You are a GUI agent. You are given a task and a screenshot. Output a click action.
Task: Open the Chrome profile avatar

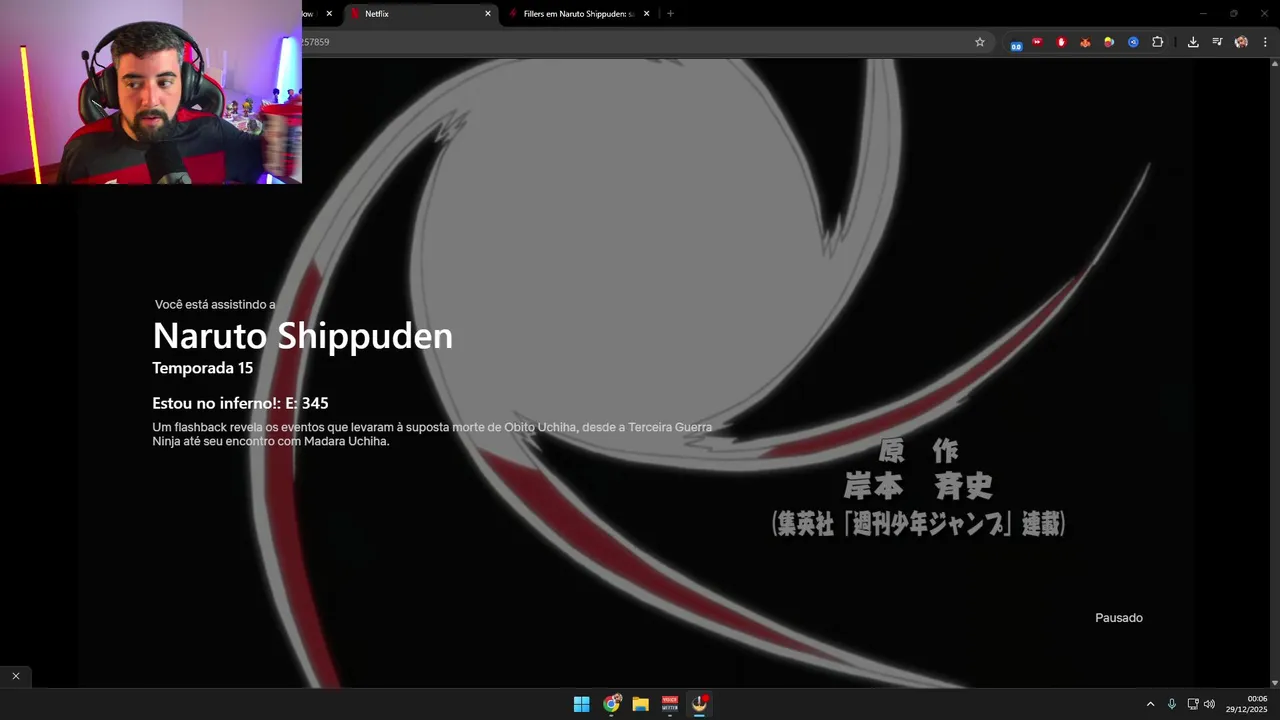(x=1241, y=42)
